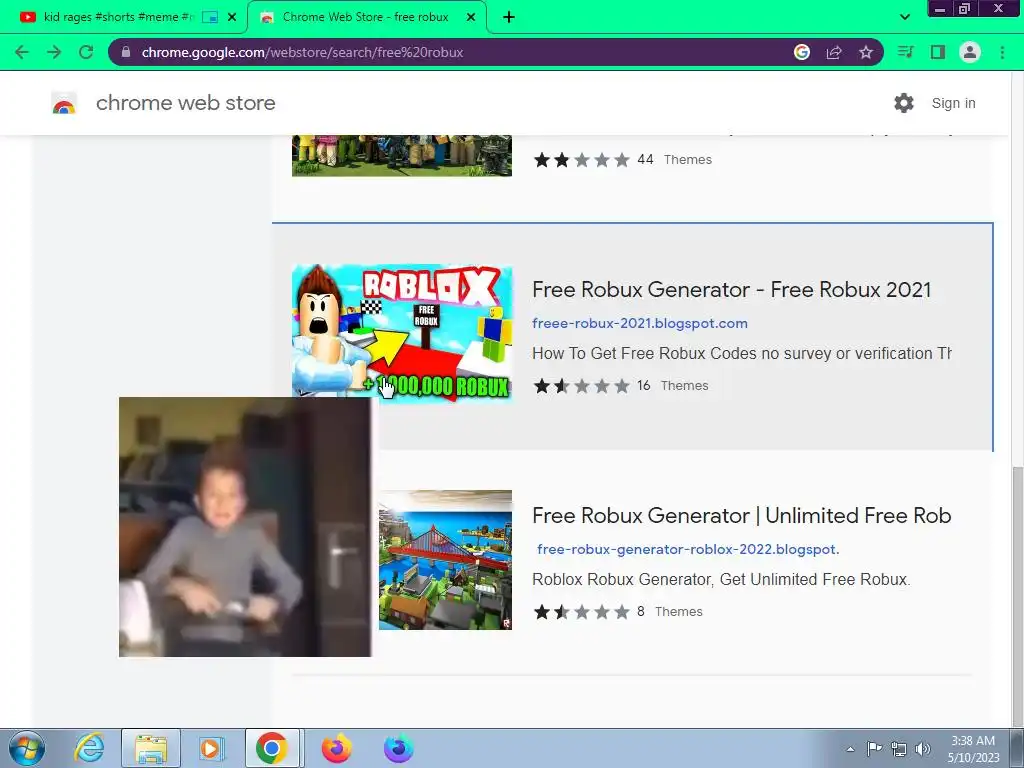The width and height of the screenshot is (1024, 768).
Task: Open a new browser tab
Action: click(x=509, y=17)
